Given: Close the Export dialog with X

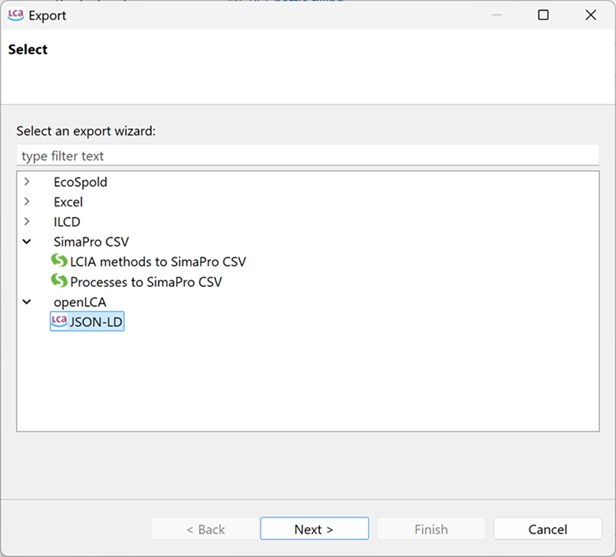Looking at the screenshot, I should coord(591,15).
